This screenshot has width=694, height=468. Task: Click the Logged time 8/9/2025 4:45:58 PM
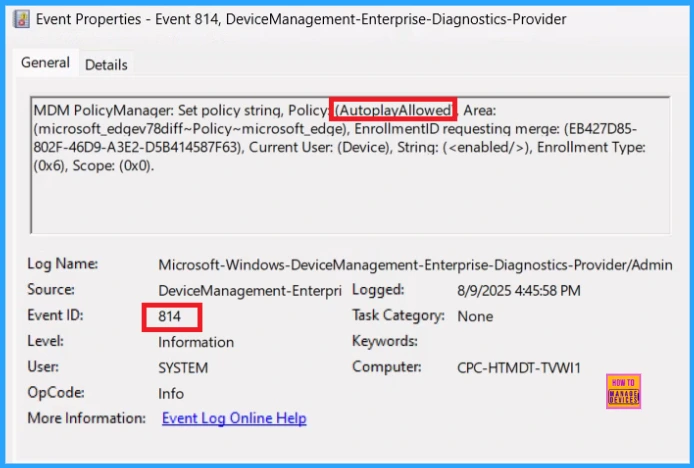[x=519, y=290]
